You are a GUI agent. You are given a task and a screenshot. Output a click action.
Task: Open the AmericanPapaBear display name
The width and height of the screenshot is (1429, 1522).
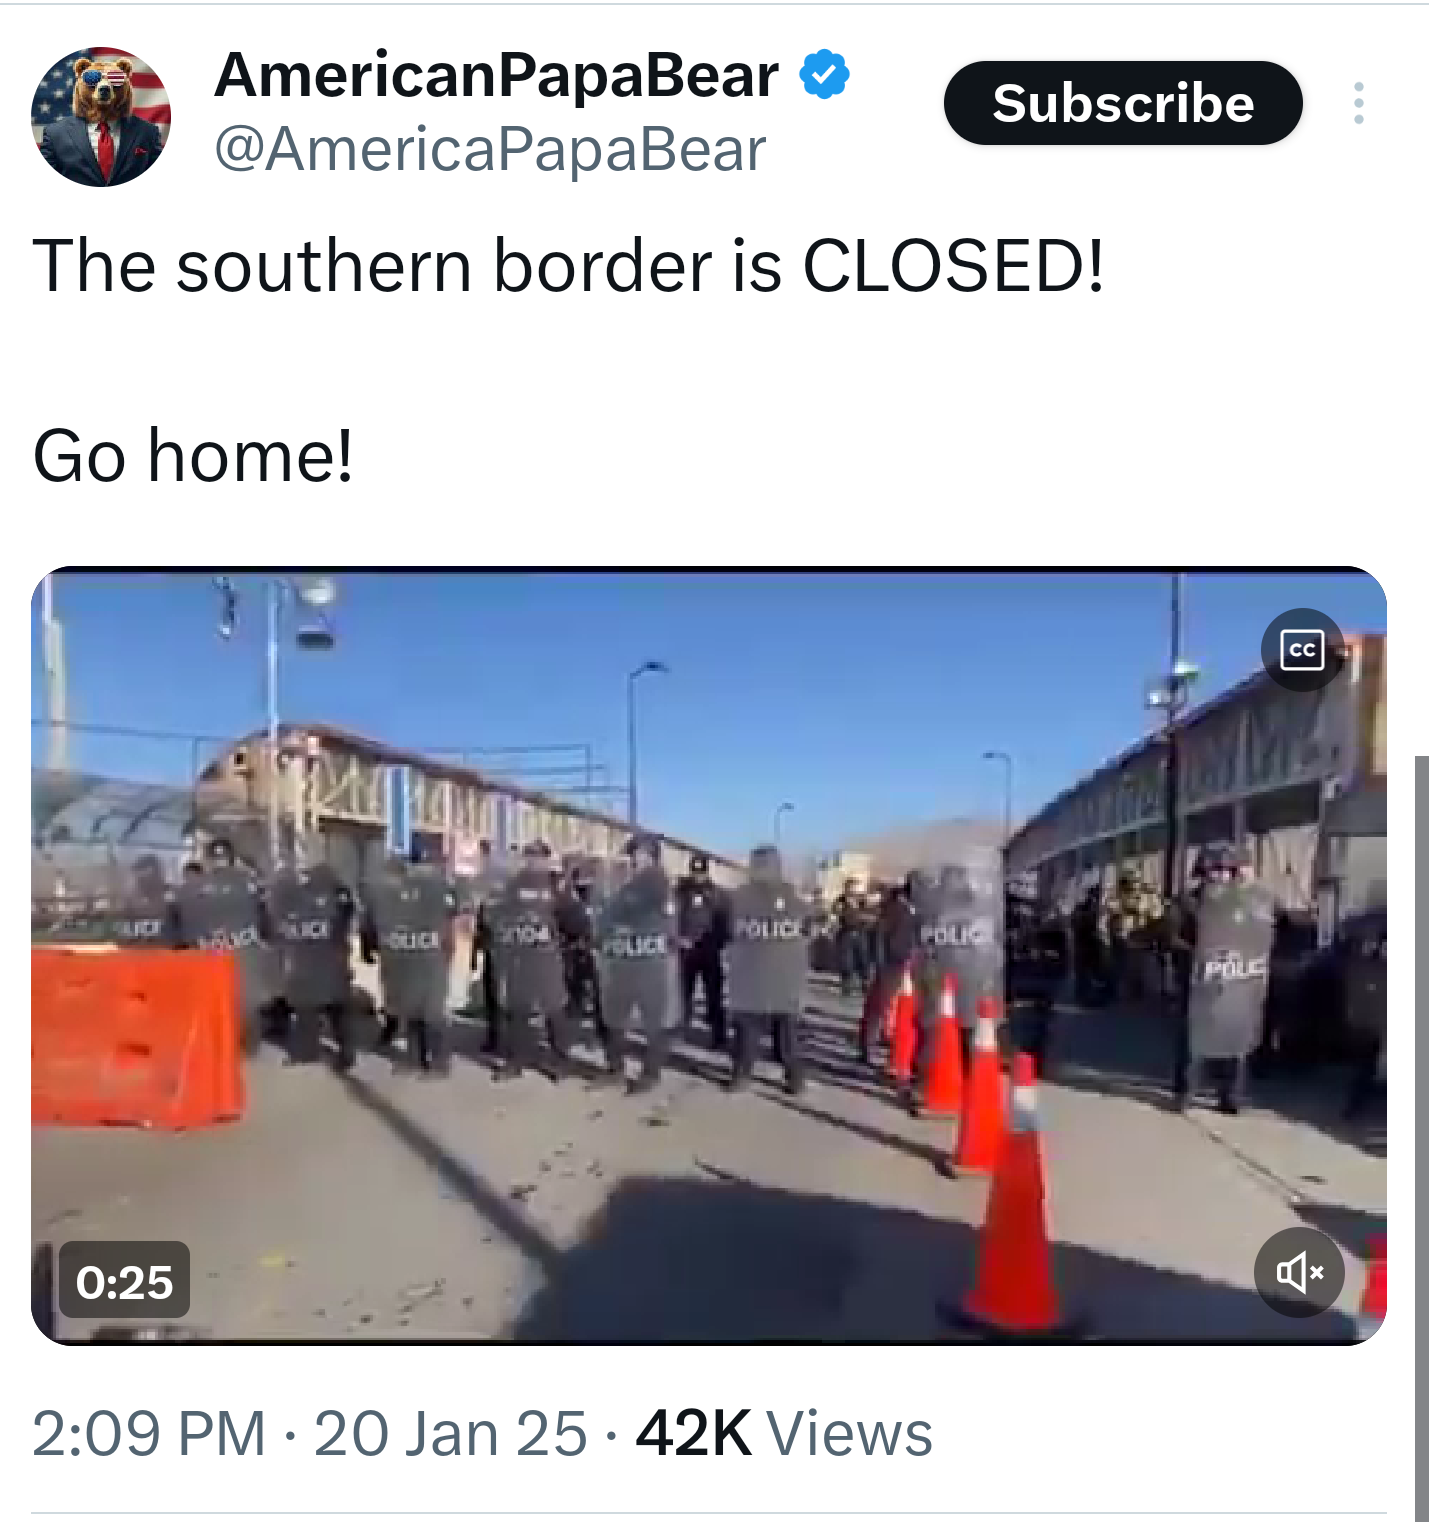[x=497, y=75]
